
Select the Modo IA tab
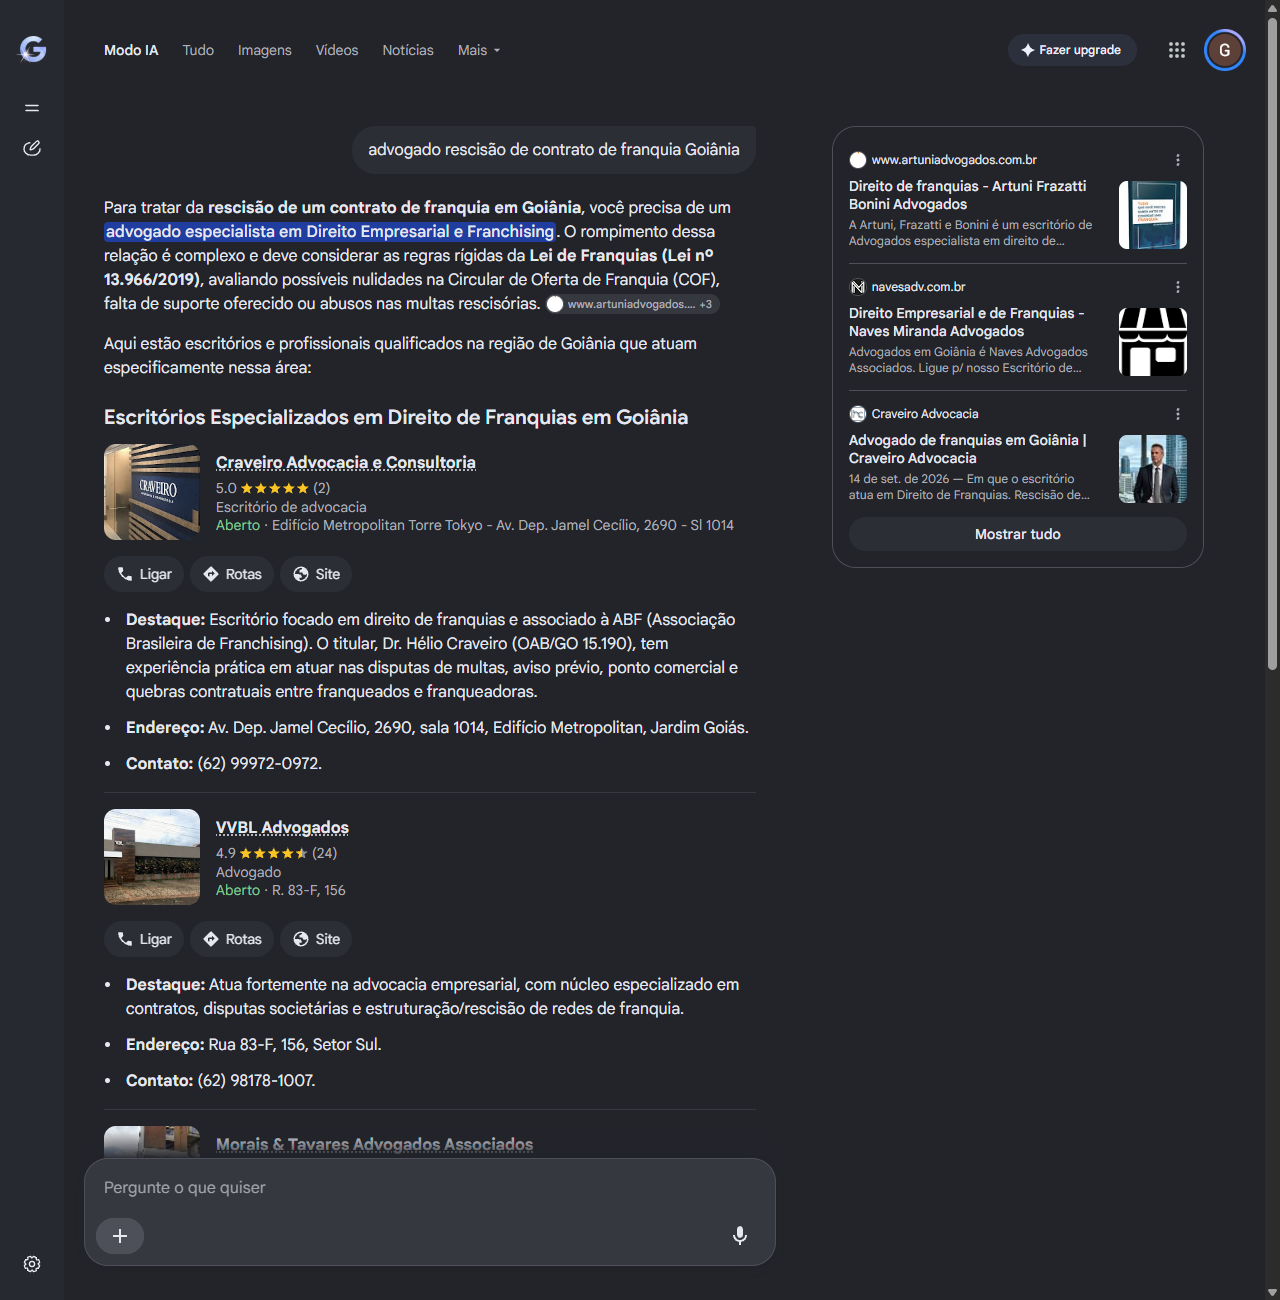coord(131,50)
